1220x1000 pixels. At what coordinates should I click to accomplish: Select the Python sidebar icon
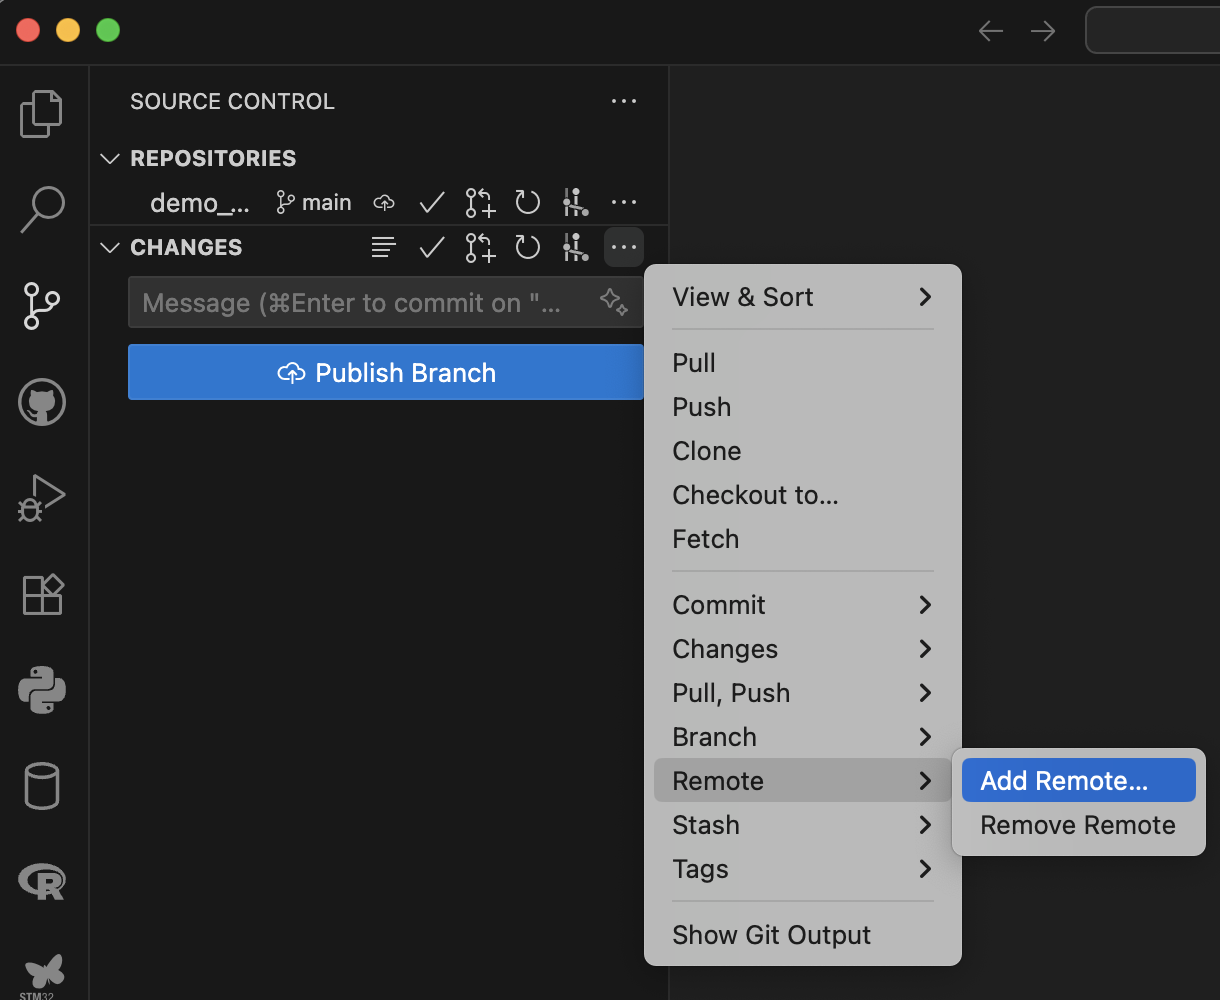[41, 689]
